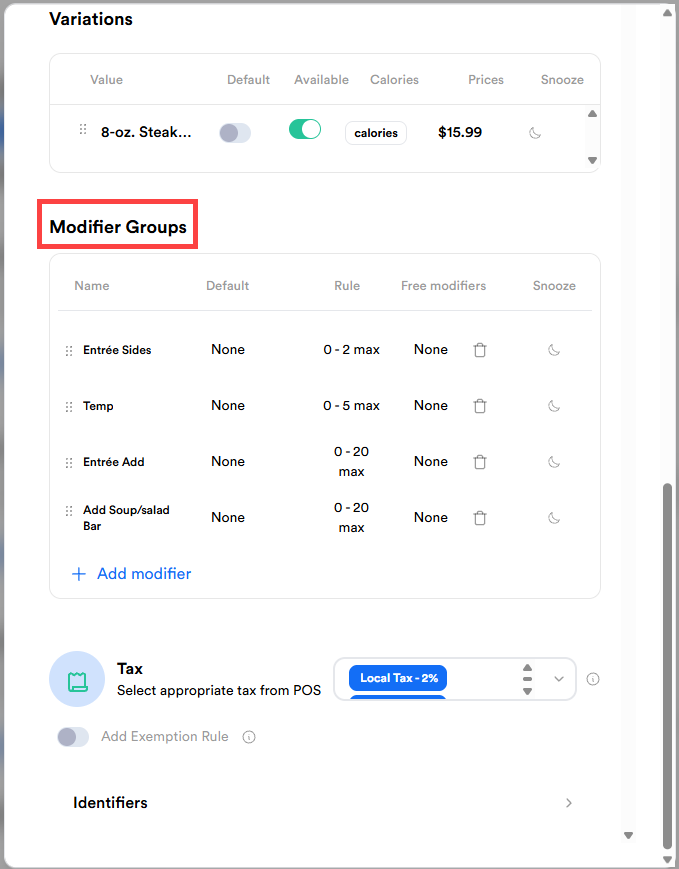Snooze the Temp modifier group

click(554, 406)
